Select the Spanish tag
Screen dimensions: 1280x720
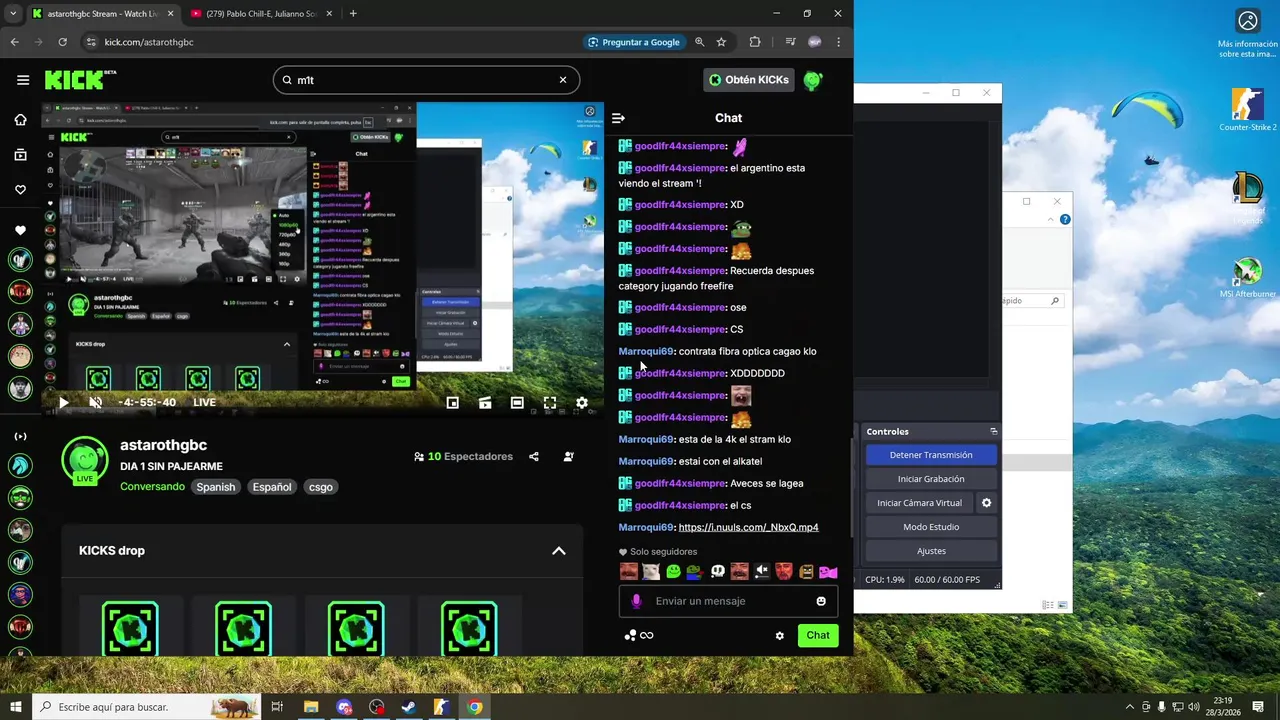(x=216, y=487)
